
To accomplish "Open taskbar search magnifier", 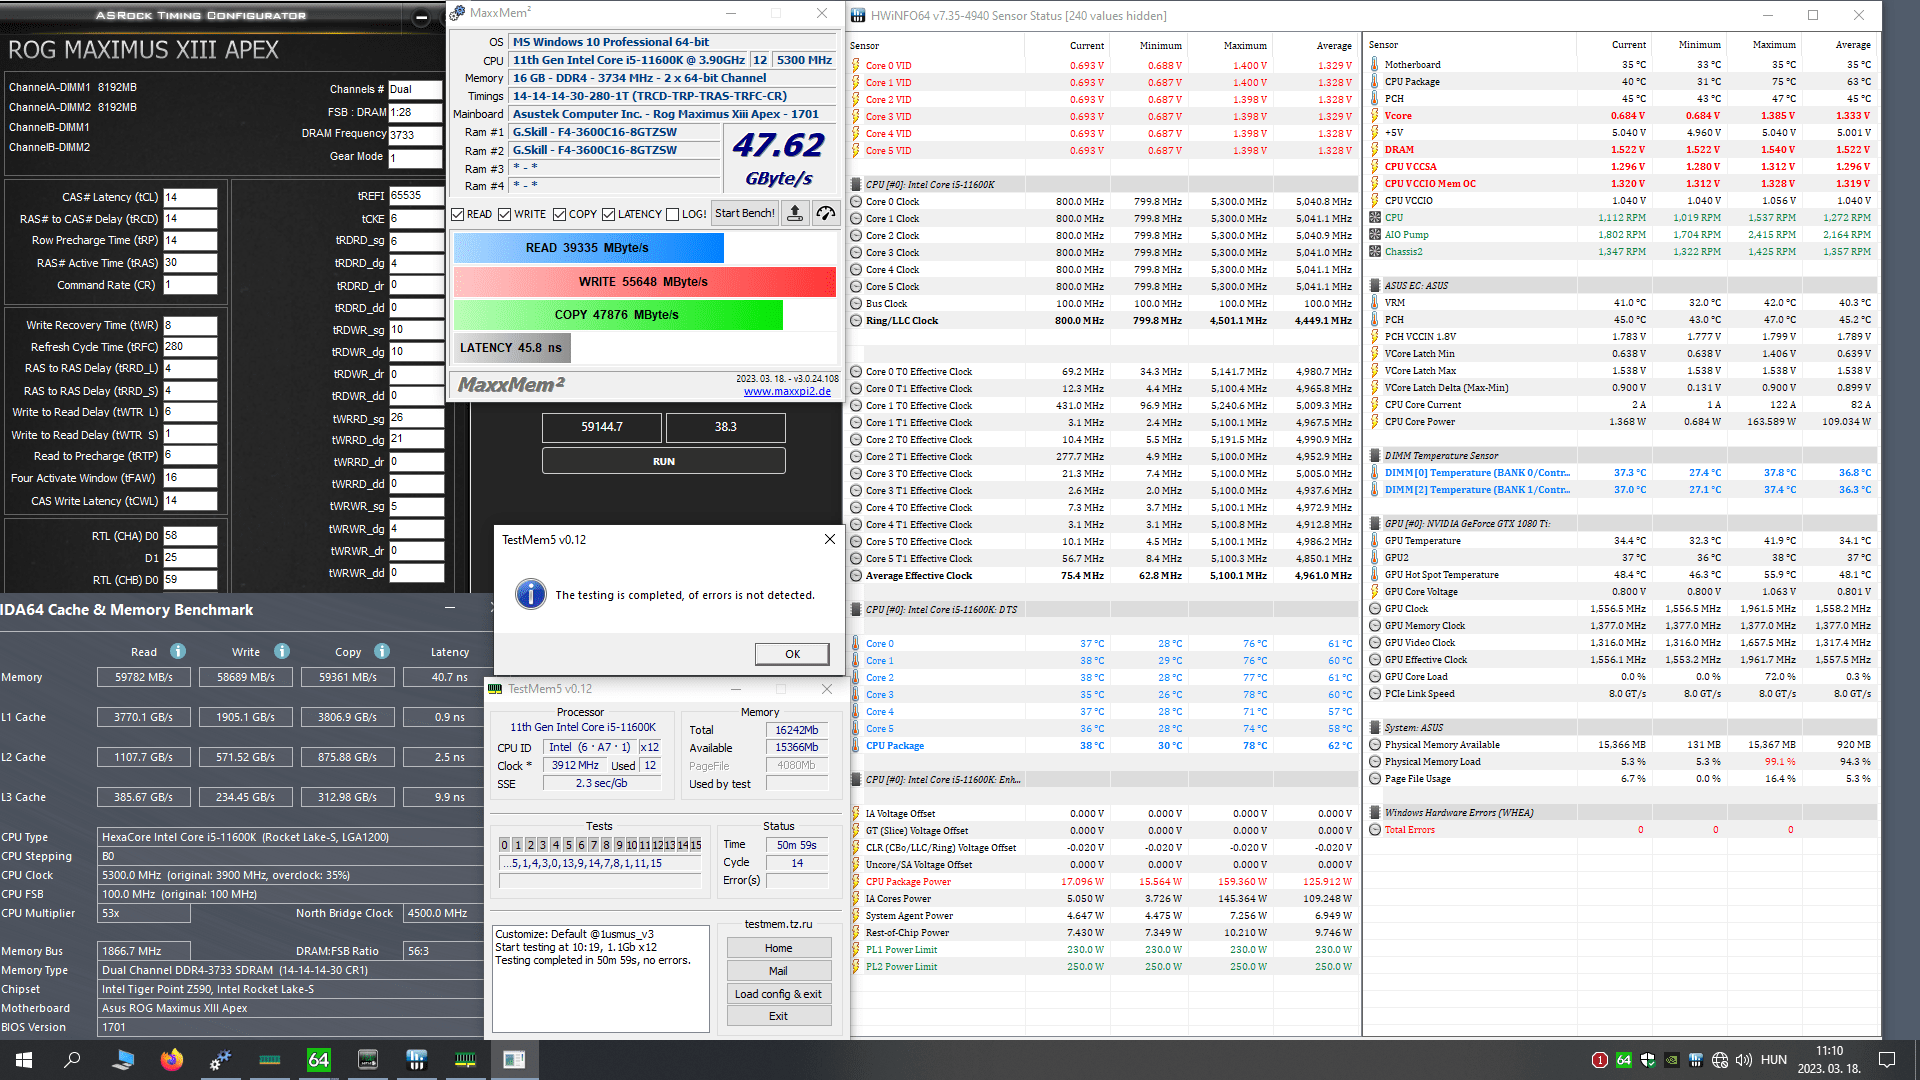I will pos(72,1060).
